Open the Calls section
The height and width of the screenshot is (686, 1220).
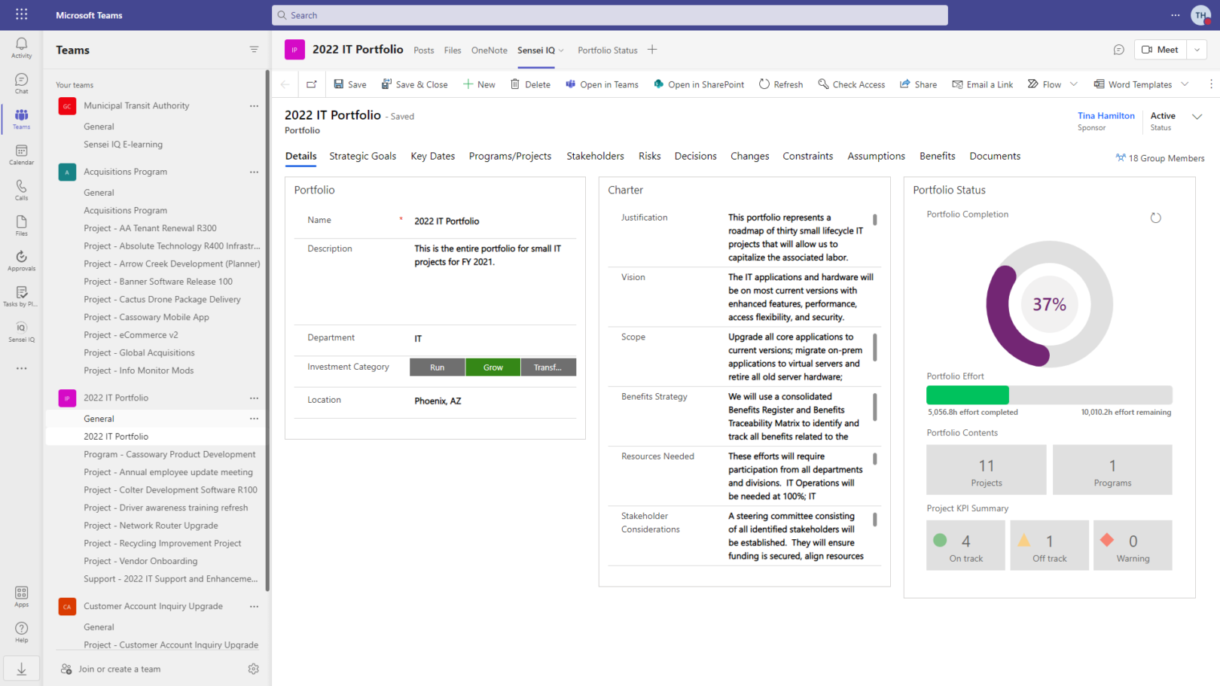tap(21, 190)
